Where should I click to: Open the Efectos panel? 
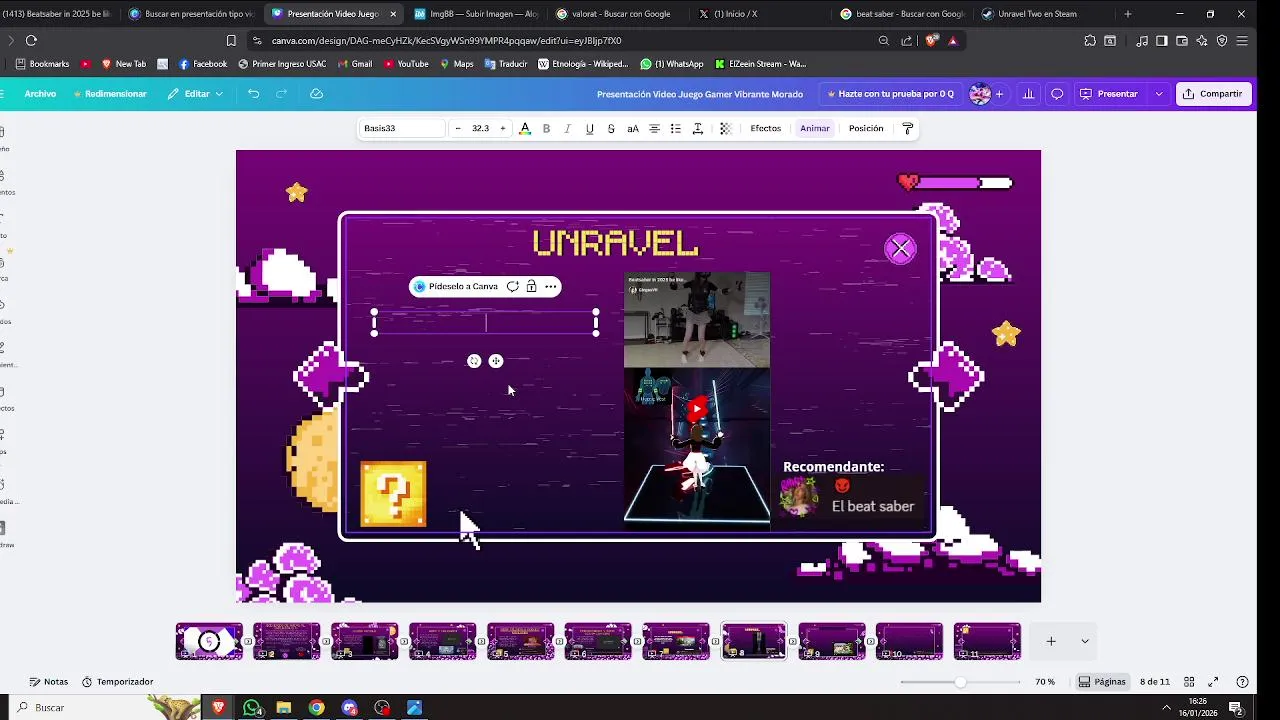coord(766,128)
